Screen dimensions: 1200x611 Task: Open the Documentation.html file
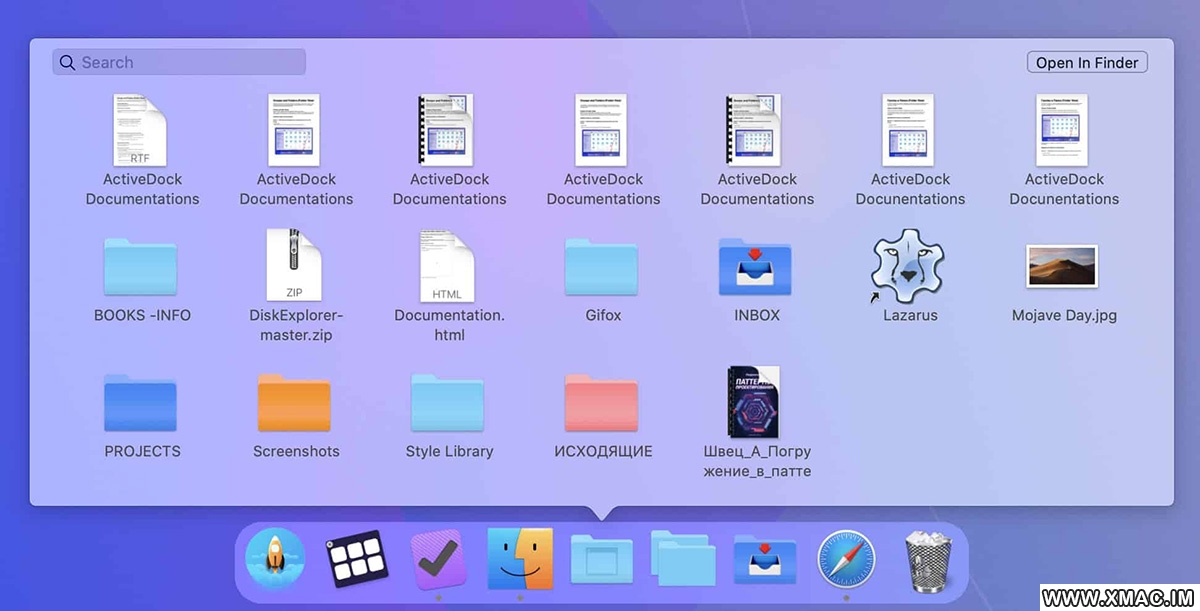[x=448, y=265]
